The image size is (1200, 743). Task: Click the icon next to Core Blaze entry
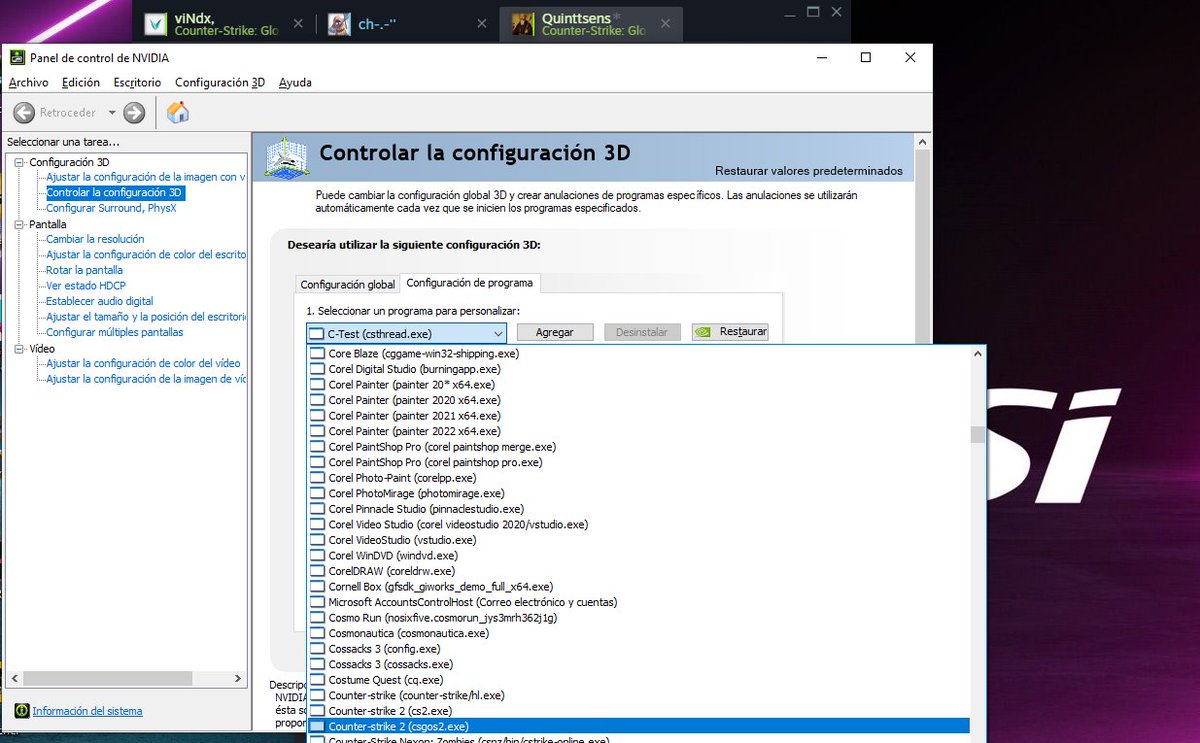[x=318, y=353]
